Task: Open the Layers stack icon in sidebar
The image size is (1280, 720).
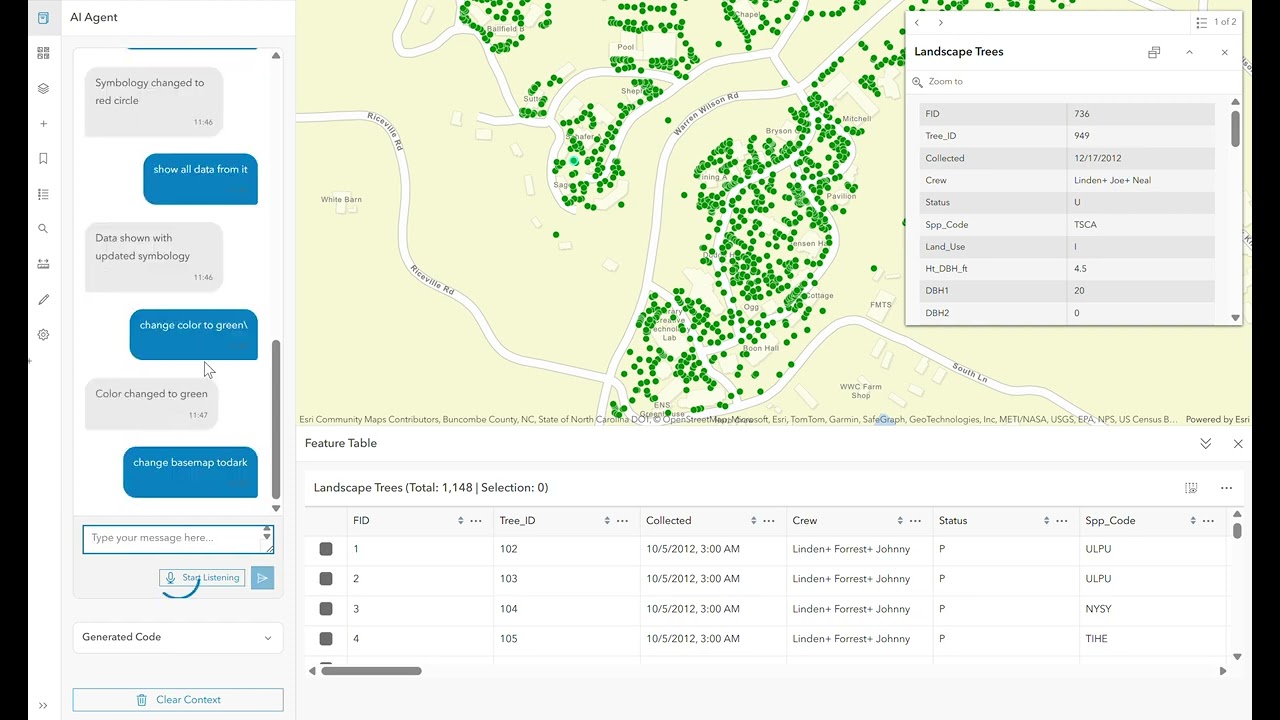Action: click(x=43, y=88)
